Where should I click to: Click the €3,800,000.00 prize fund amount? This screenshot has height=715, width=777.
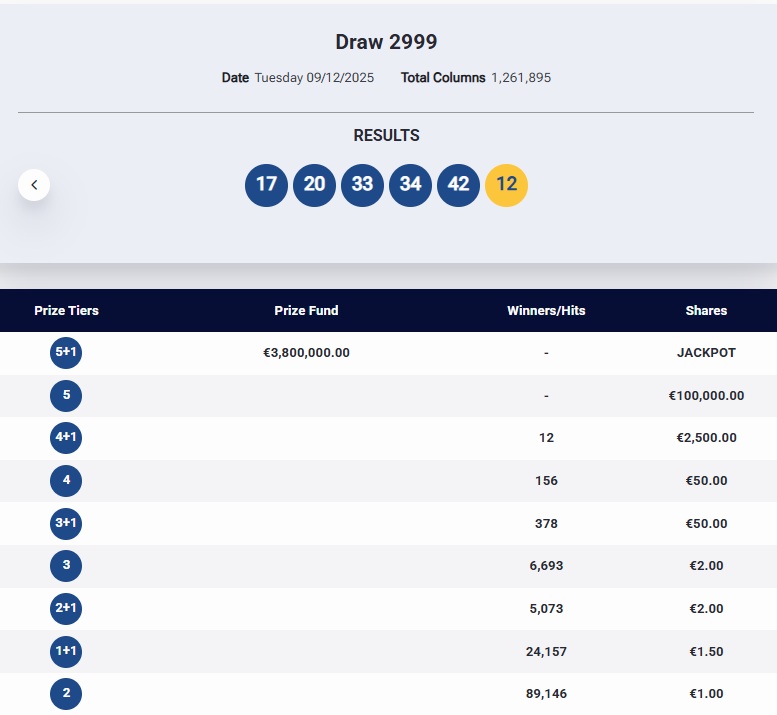coord(306,353)
